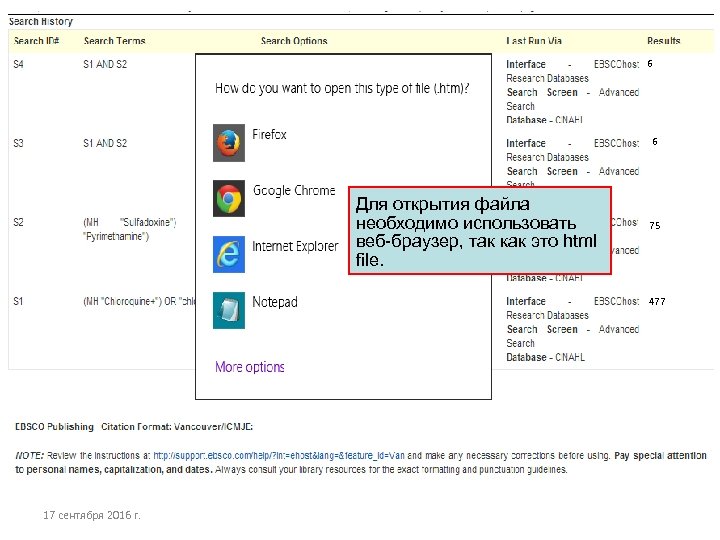Click result count 6 in S4 row
This screenshot has width=720, height=540.
coord(650,63)
